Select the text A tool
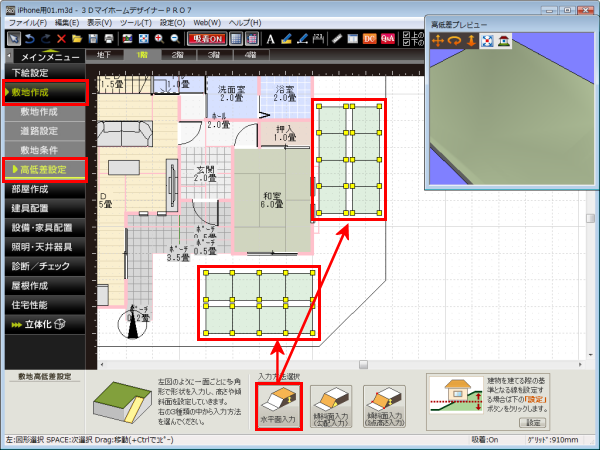The image size is (600, 450). tap(270, 38)
